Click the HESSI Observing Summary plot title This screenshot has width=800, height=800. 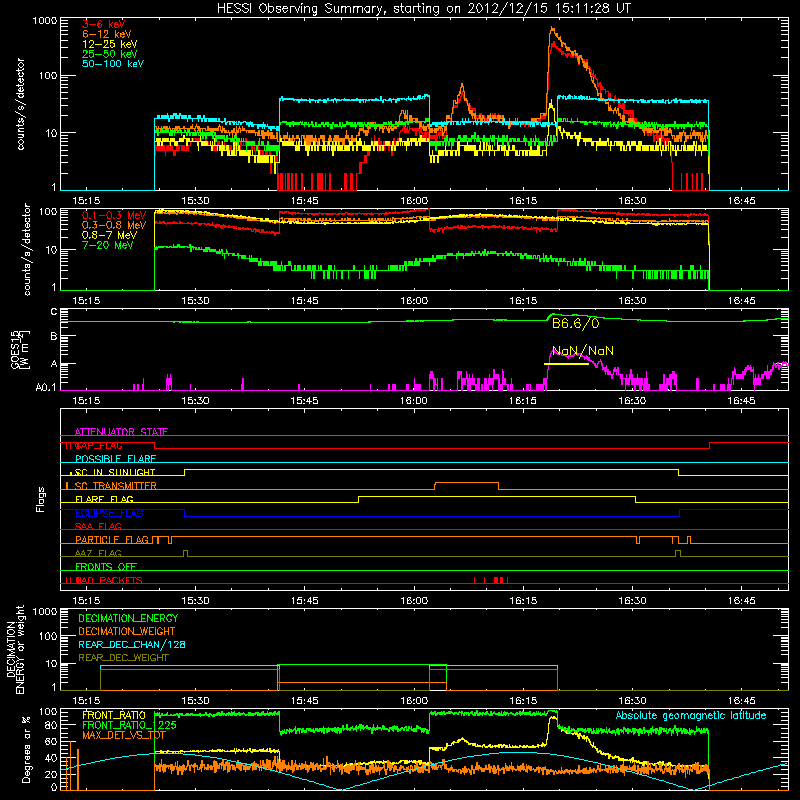click(424, 9)
